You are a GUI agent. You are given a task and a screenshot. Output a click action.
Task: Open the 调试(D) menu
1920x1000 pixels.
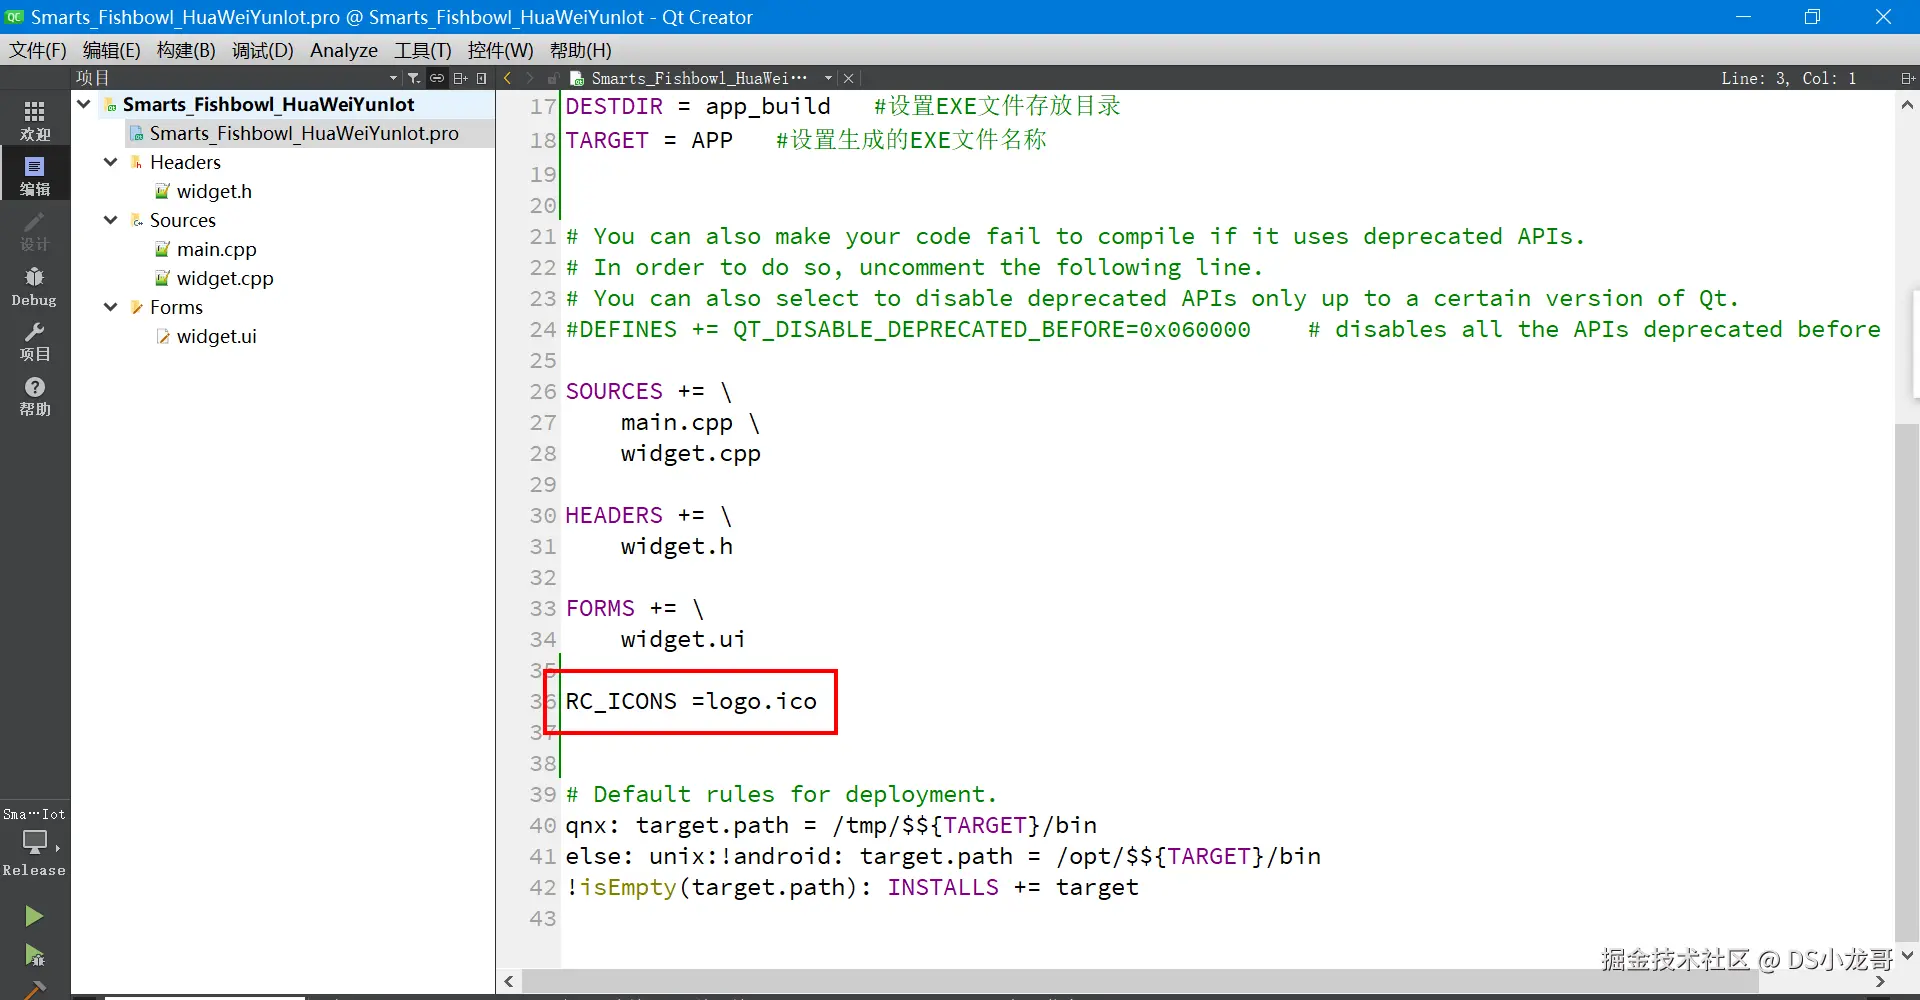[263, 50]
